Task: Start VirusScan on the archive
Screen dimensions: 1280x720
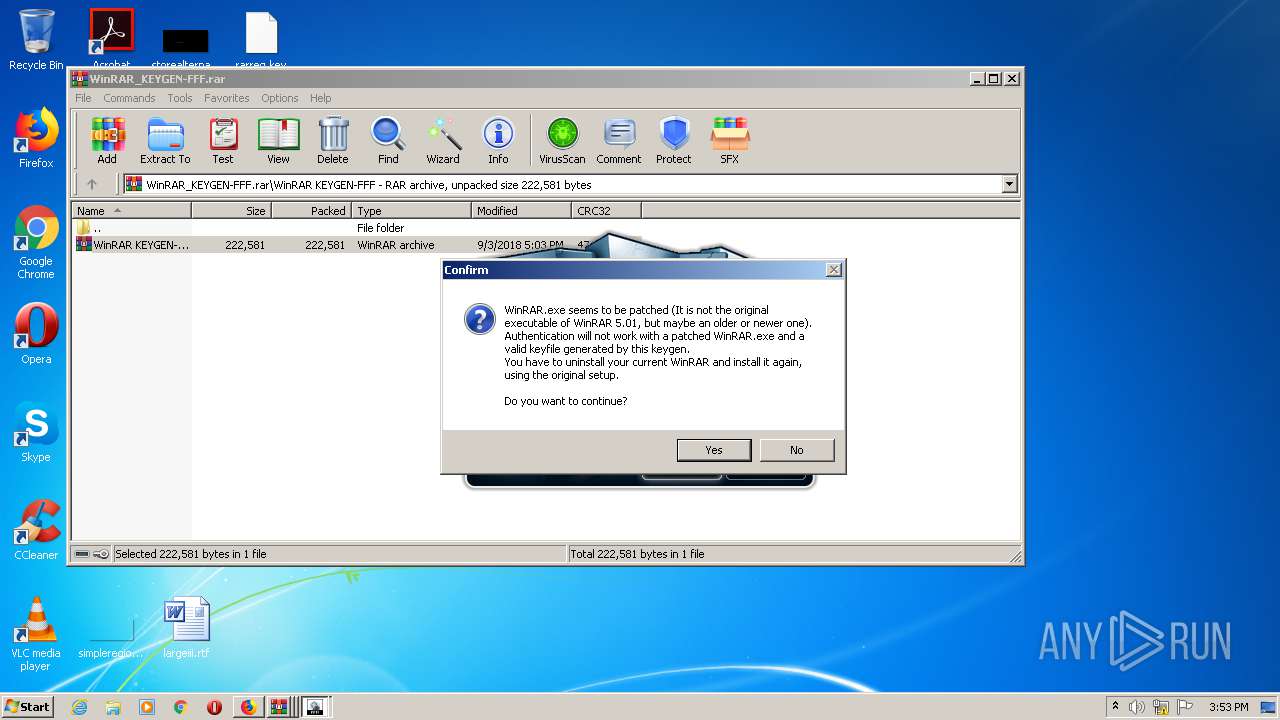Action: 562,140
